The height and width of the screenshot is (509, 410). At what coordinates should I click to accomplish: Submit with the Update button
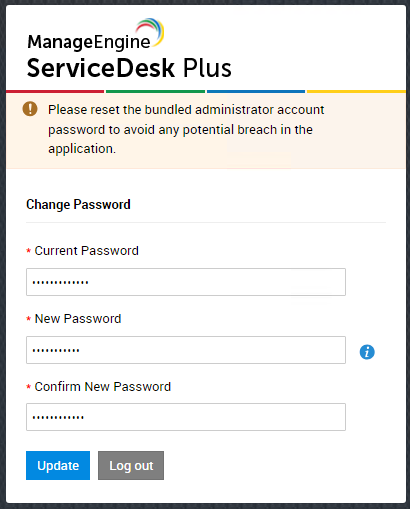(58, 465)
